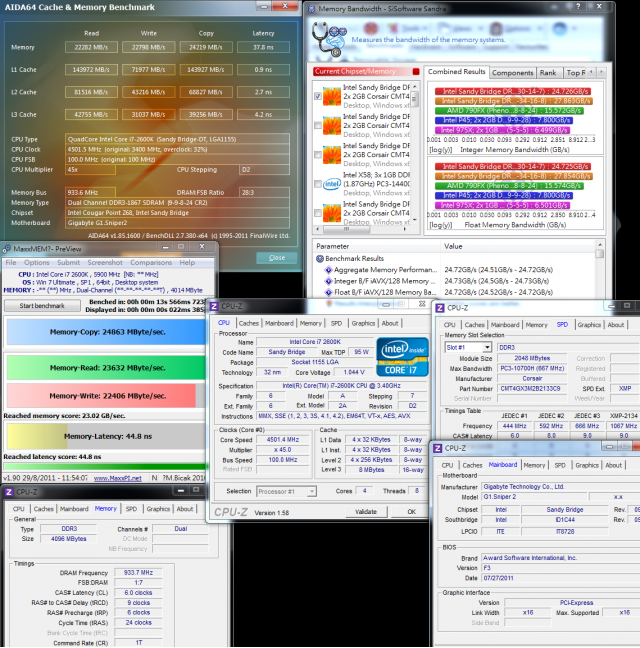The image size is (640, 648).
Task: Open the Slot #1 dropdown in CPU-Z SPD
Action: pos(487,347)
